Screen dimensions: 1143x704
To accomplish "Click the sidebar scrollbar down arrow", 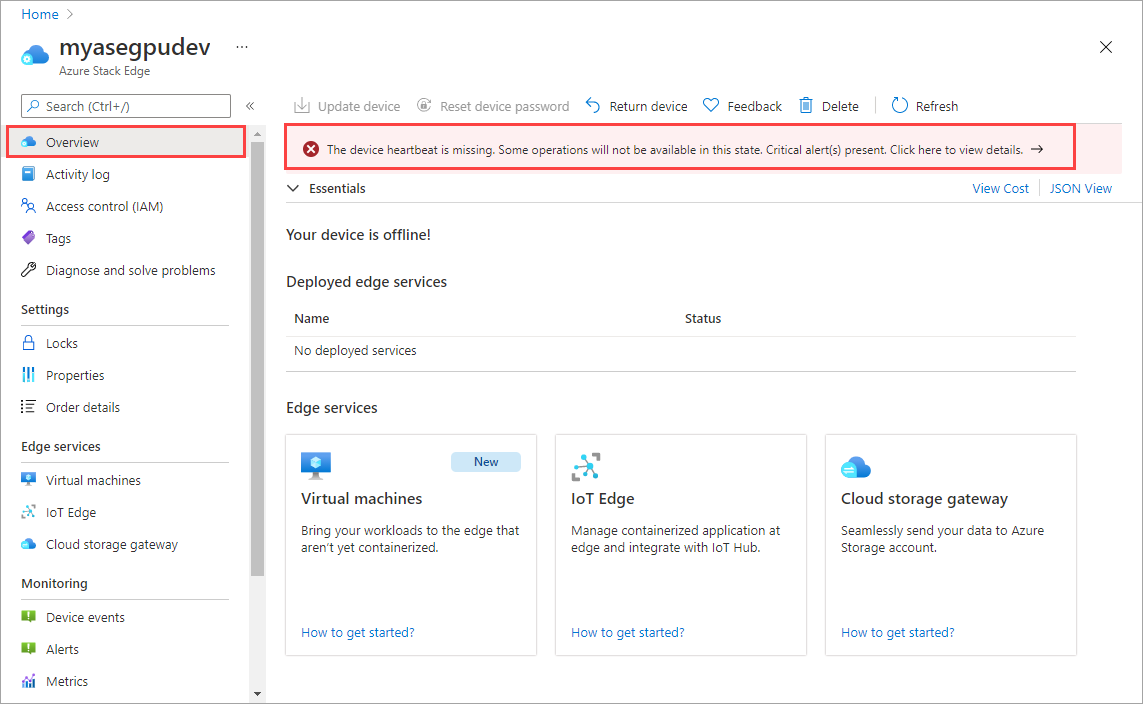I will point(257,694).
